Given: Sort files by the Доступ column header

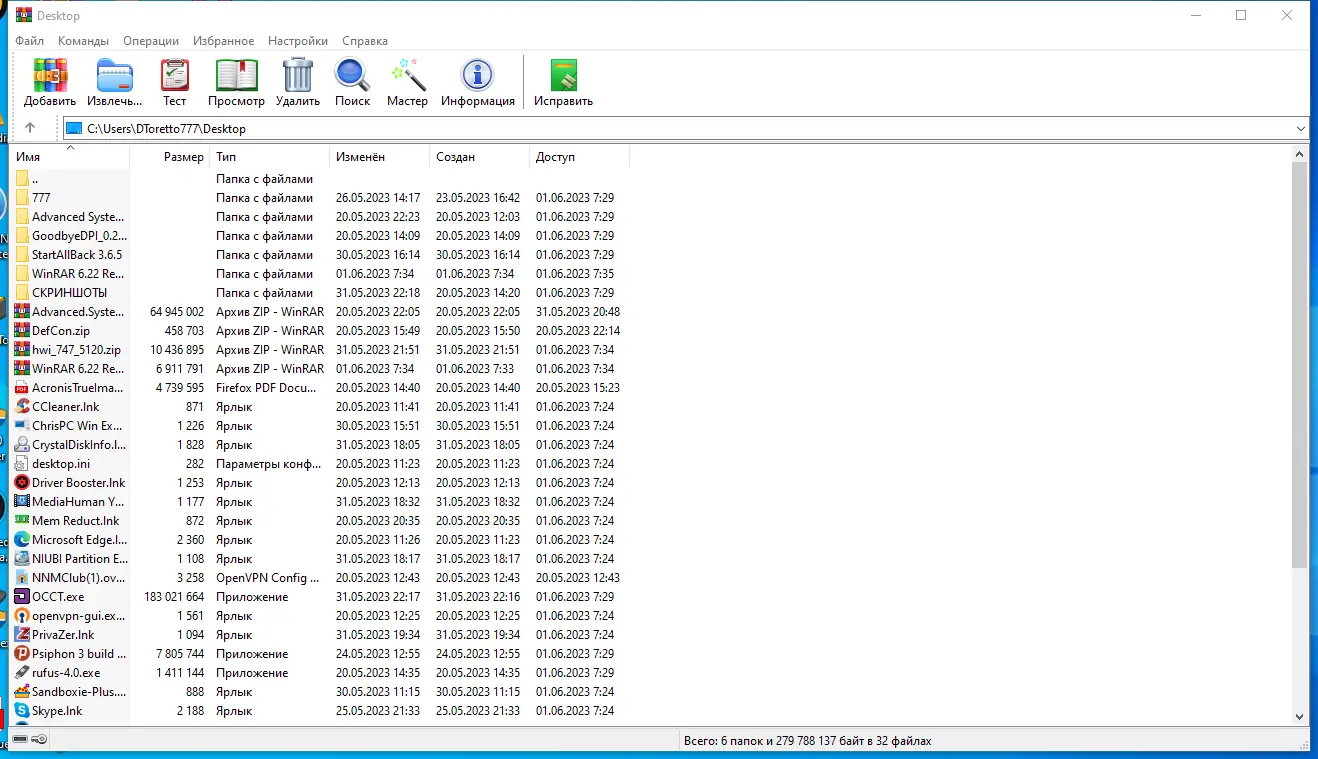Looking at the screenshot, I should coord(580,157).
